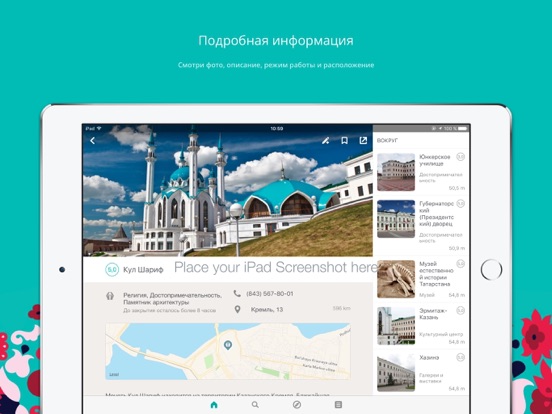Select Музей естественной истории Татарстана title
552x414 pixels.
(x=436, y=274)
